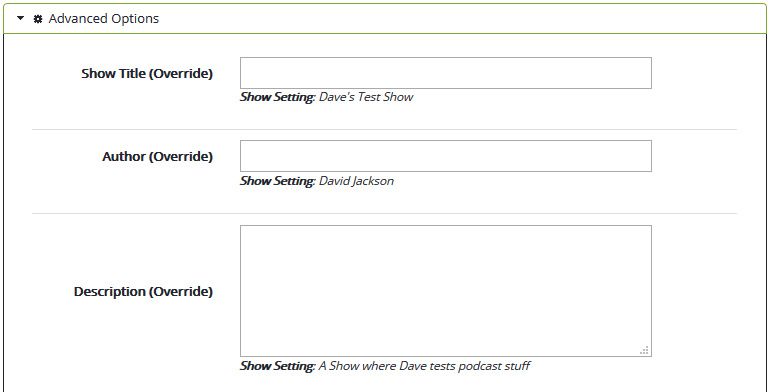
Task: Select "A Show where Dave tests podcast stuff"
Action: tap(424, 366)
